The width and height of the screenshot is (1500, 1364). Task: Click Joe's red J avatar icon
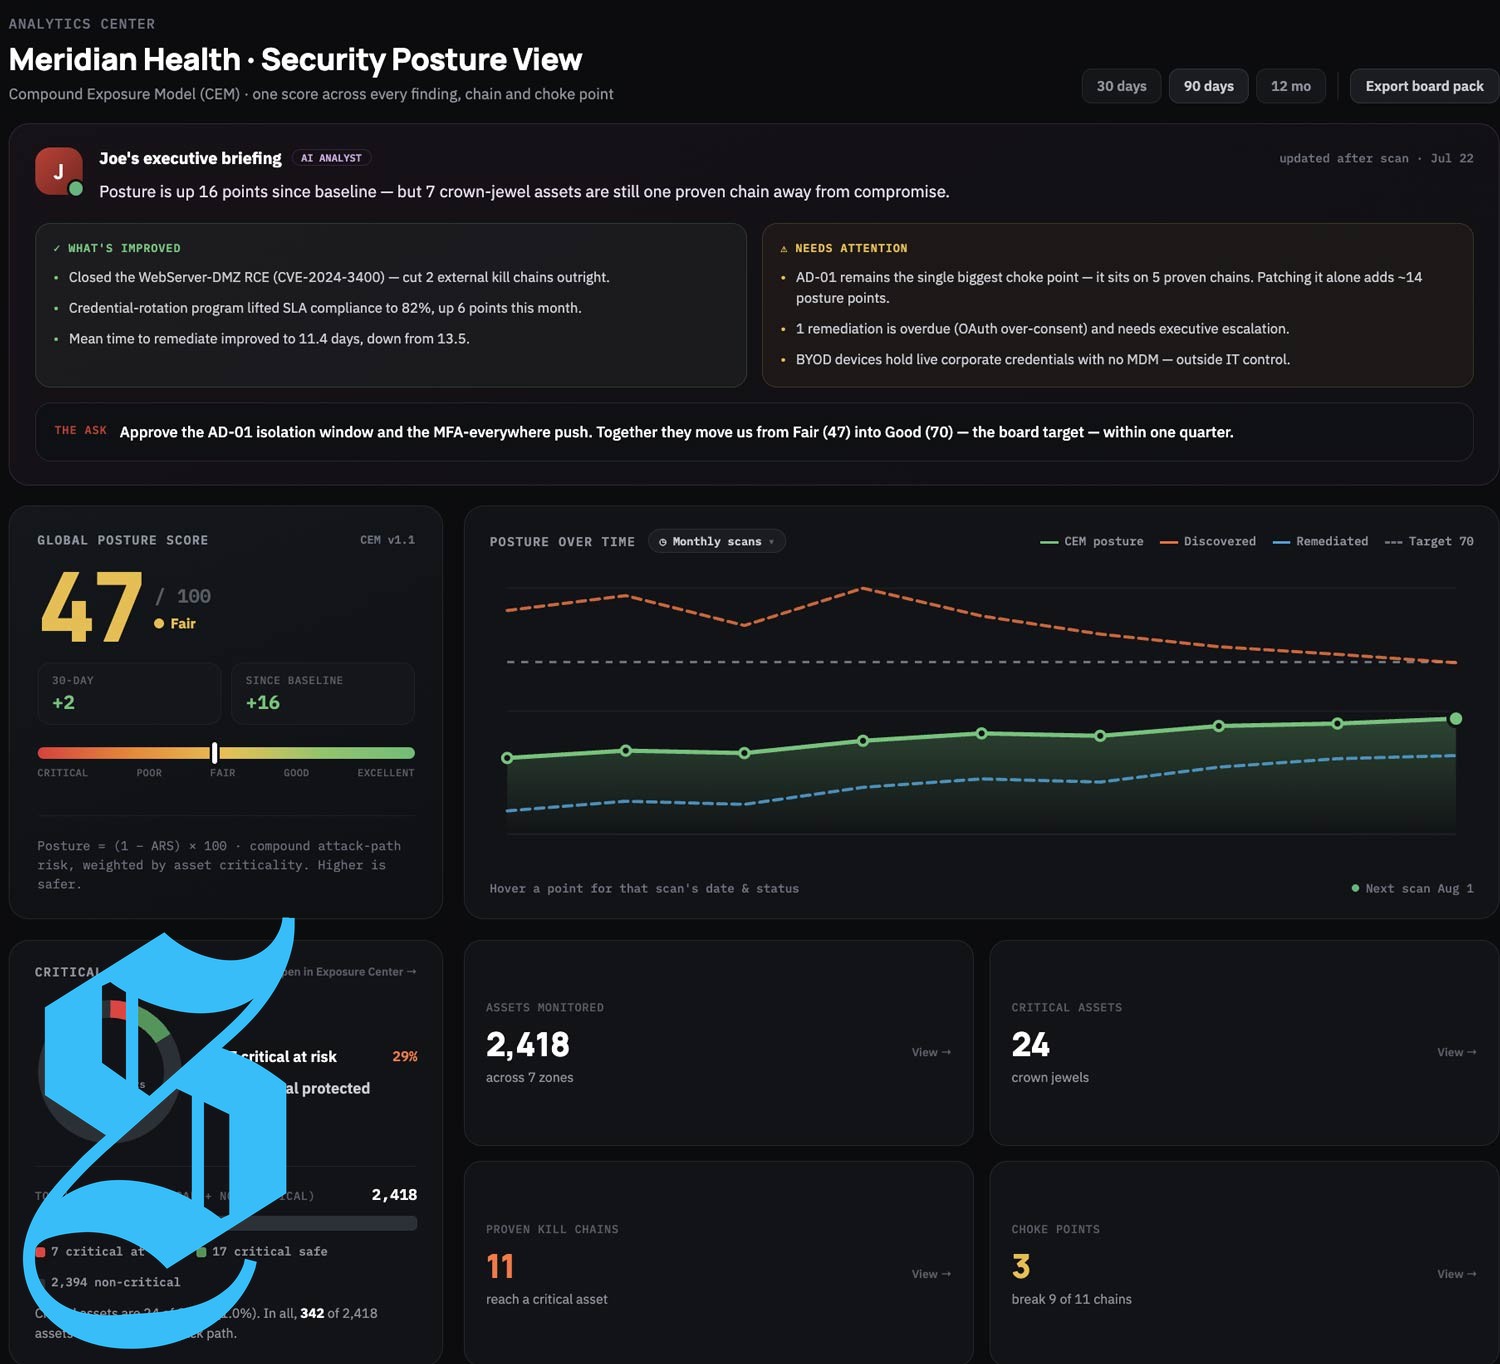tap(59, 171)
